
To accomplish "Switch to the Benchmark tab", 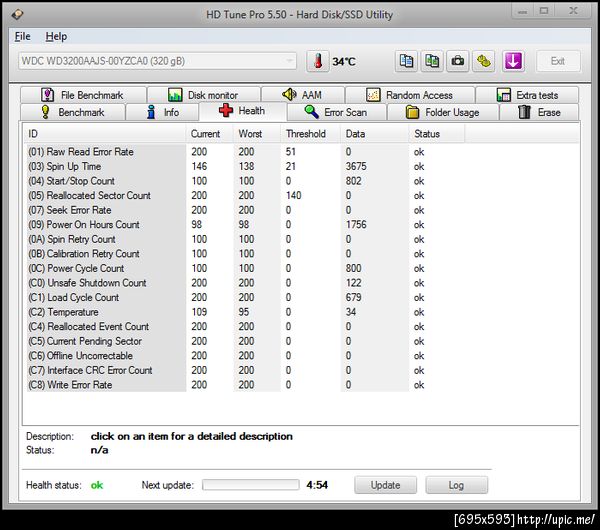I will coord(73,112).
